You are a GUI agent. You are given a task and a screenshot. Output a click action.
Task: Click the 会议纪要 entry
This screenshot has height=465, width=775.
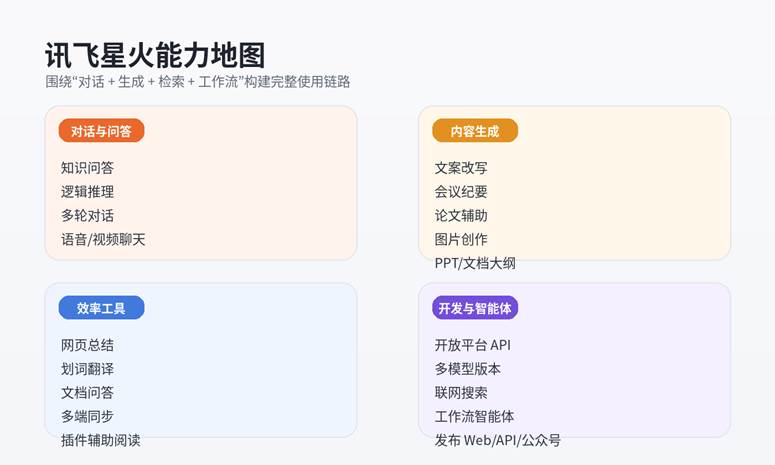(x=461, y=192)
